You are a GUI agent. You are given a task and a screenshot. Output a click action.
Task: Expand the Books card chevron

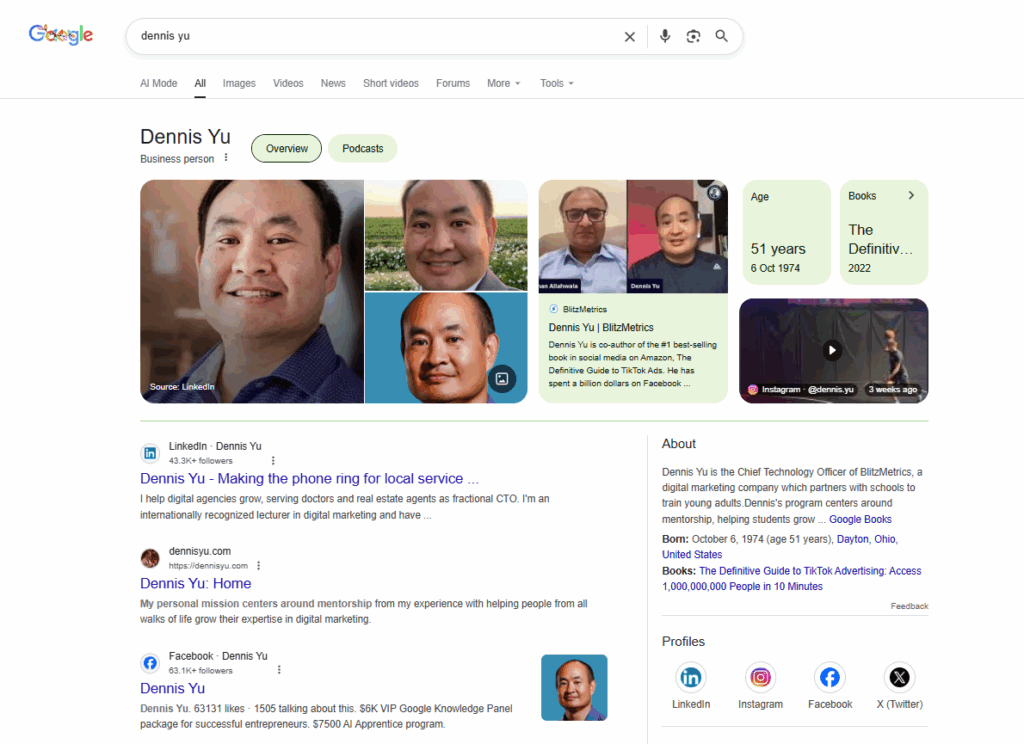[911, 196]
